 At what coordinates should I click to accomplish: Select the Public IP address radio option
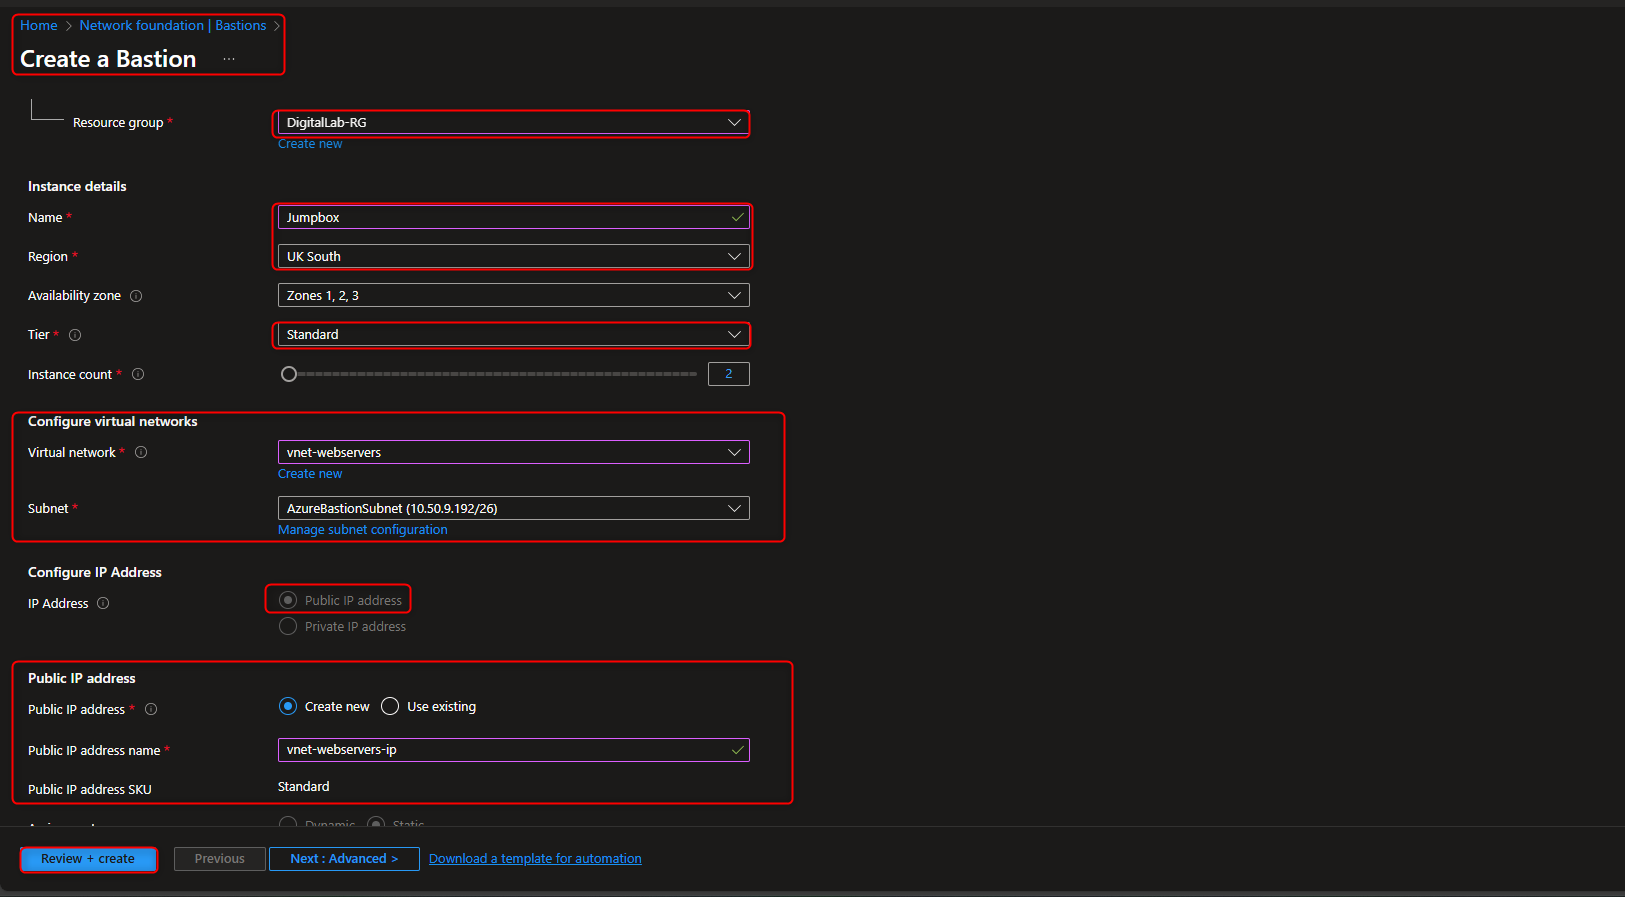(x=288, y=600)
